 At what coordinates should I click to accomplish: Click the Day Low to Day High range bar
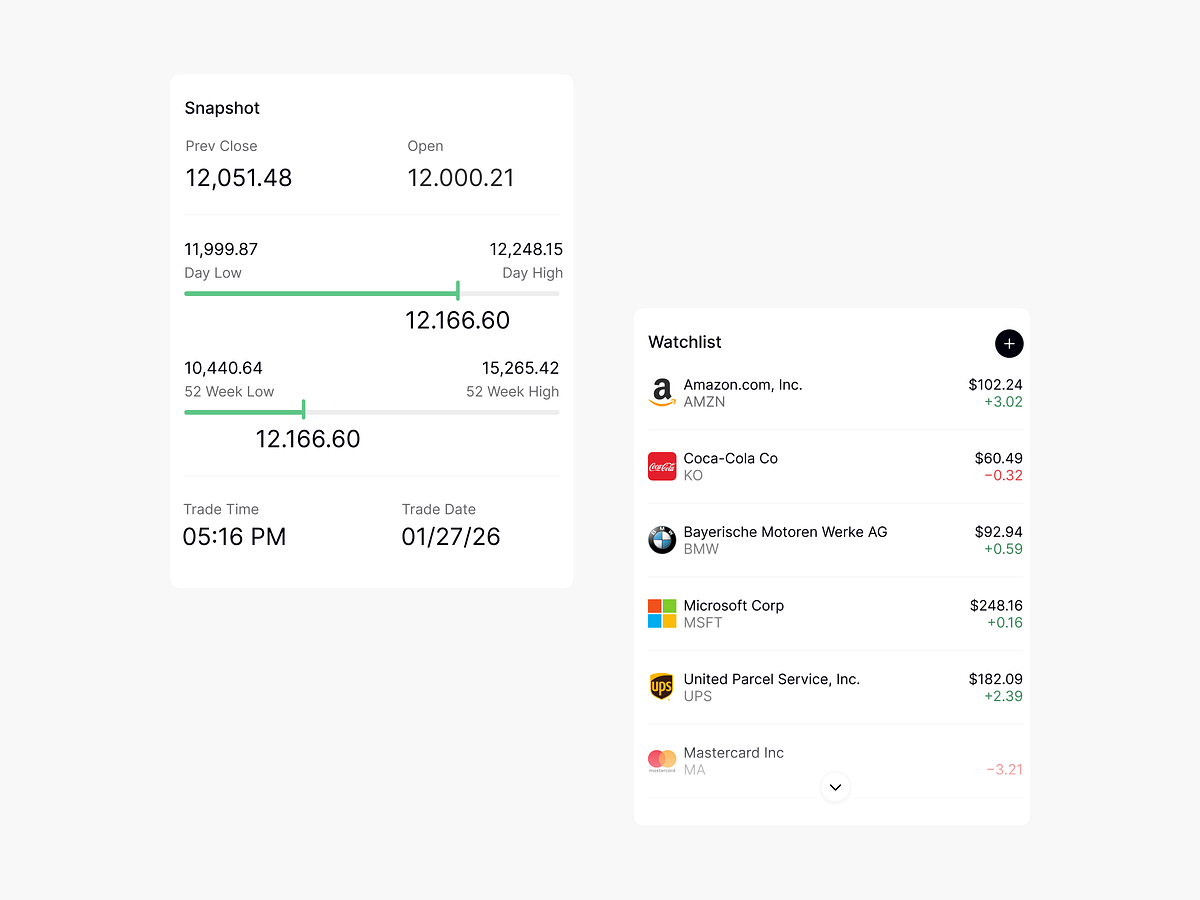coord(372,293)
